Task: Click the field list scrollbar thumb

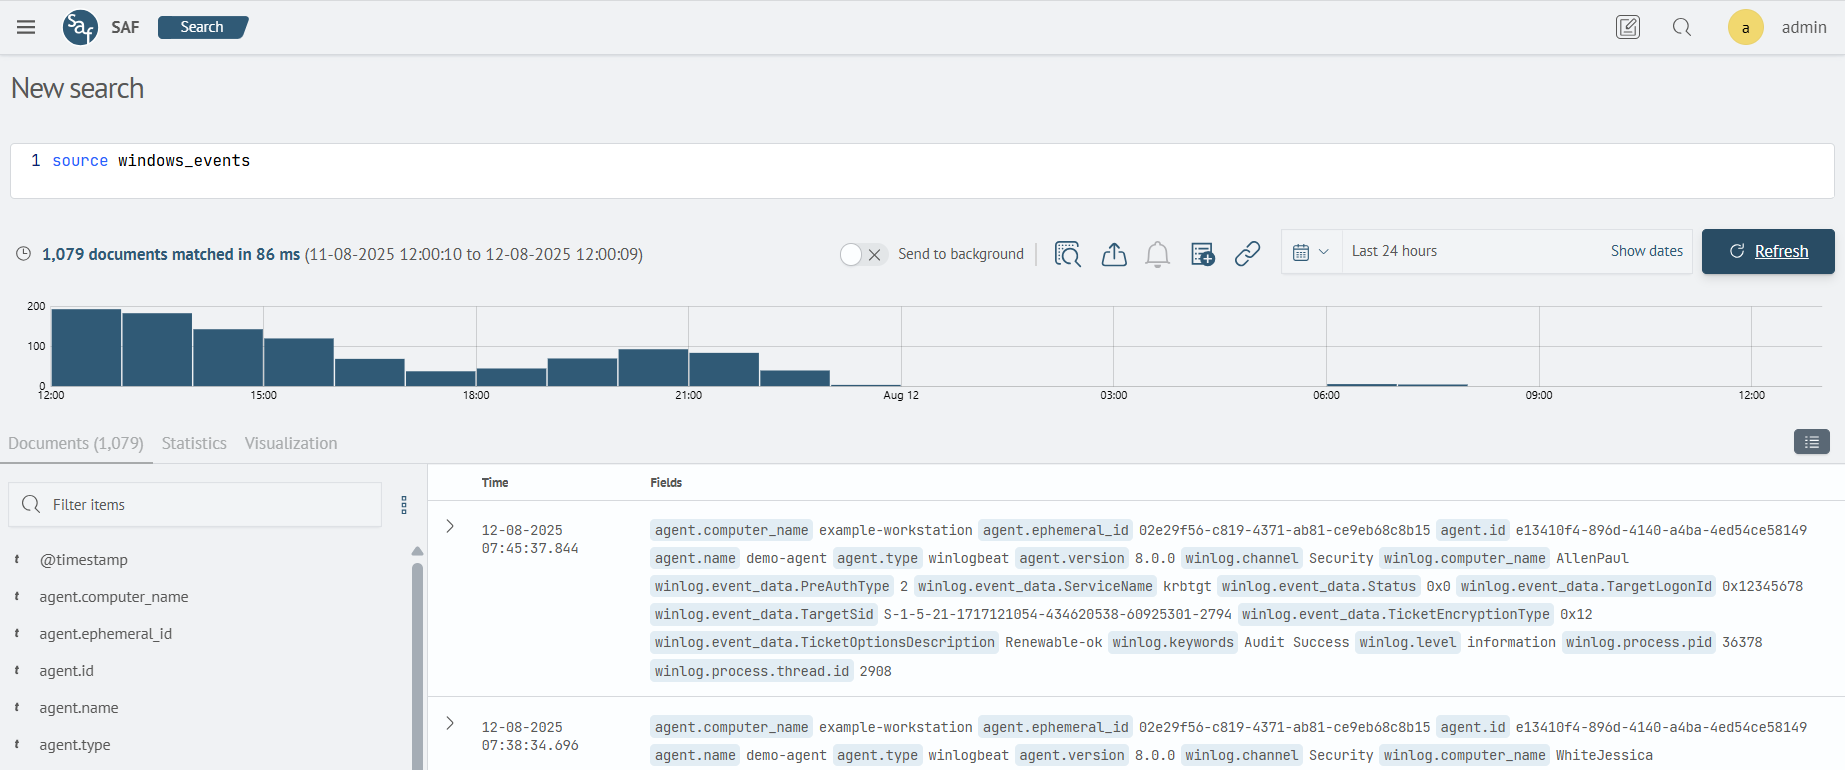Action: [417, 666]
